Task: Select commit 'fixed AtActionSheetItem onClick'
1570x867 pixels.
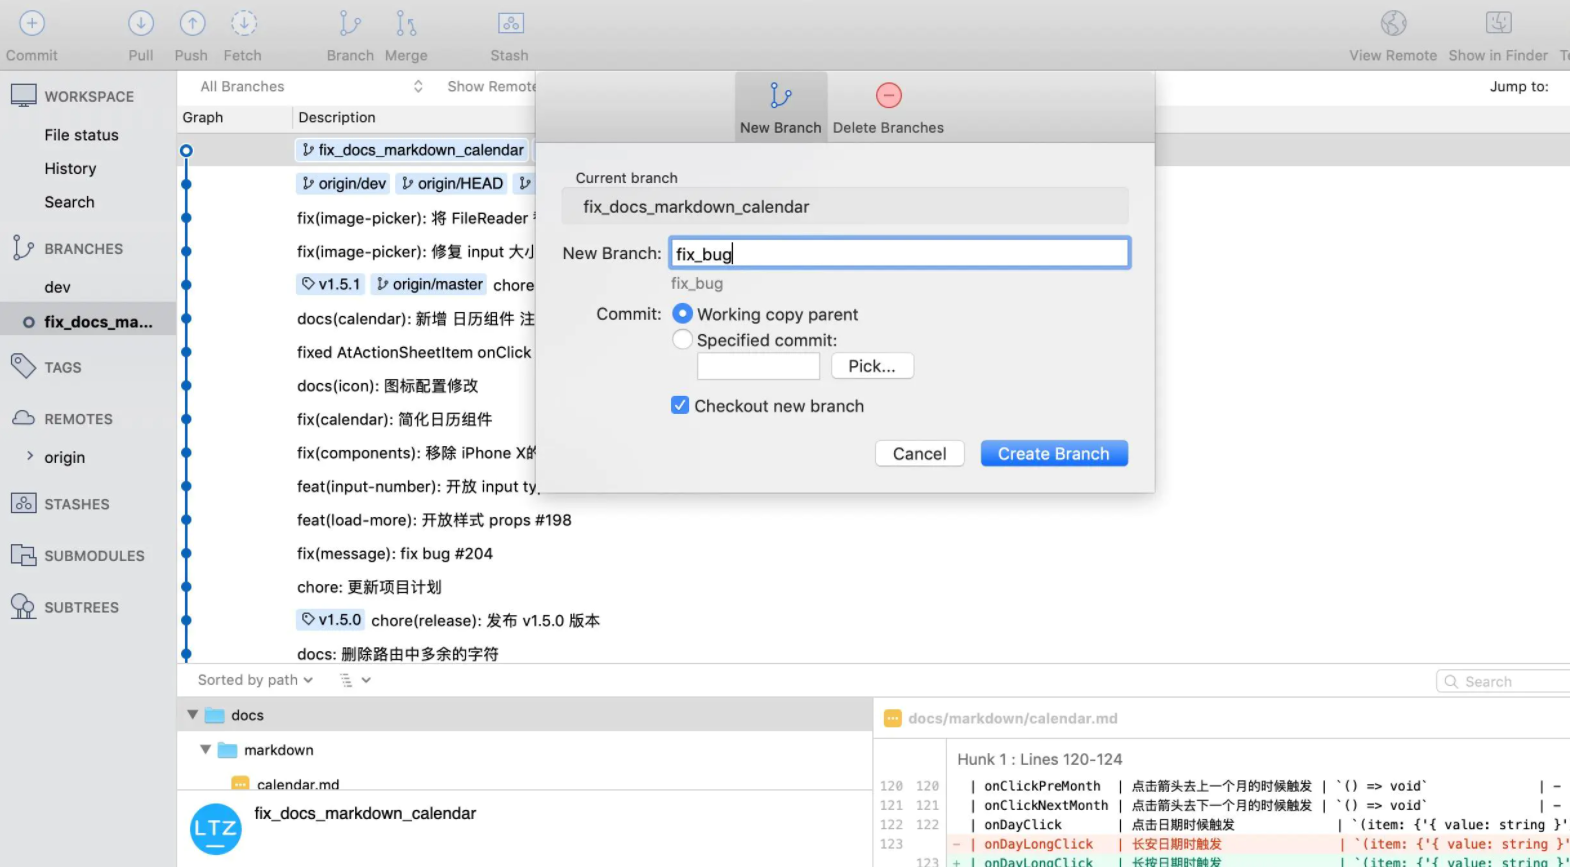Action: click(x=414, y=353)
